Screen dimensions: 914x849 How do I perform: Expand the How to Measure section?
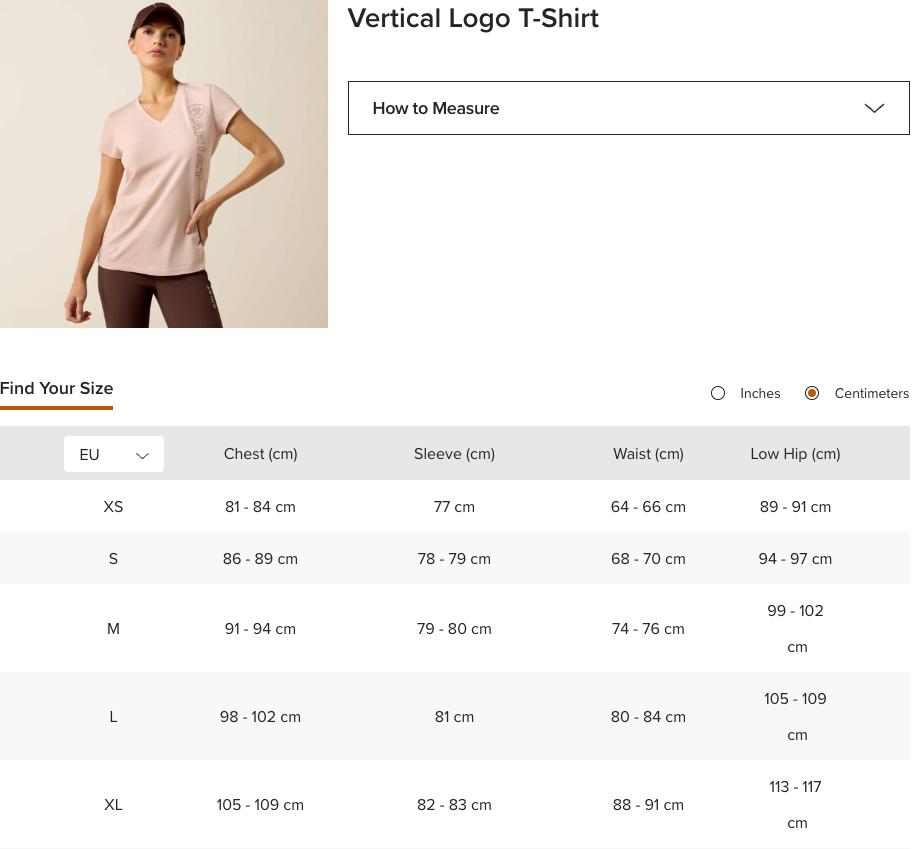coord(628,108)
